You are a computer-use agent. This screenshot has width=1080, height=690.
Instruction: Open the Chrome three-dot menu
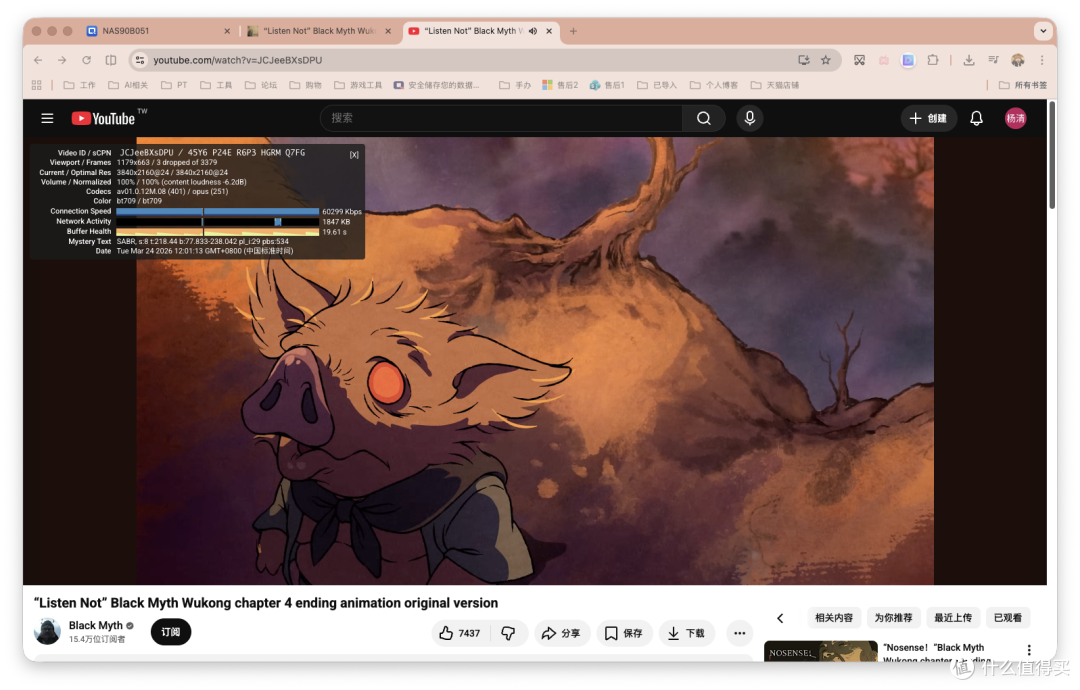(1042, 61)
